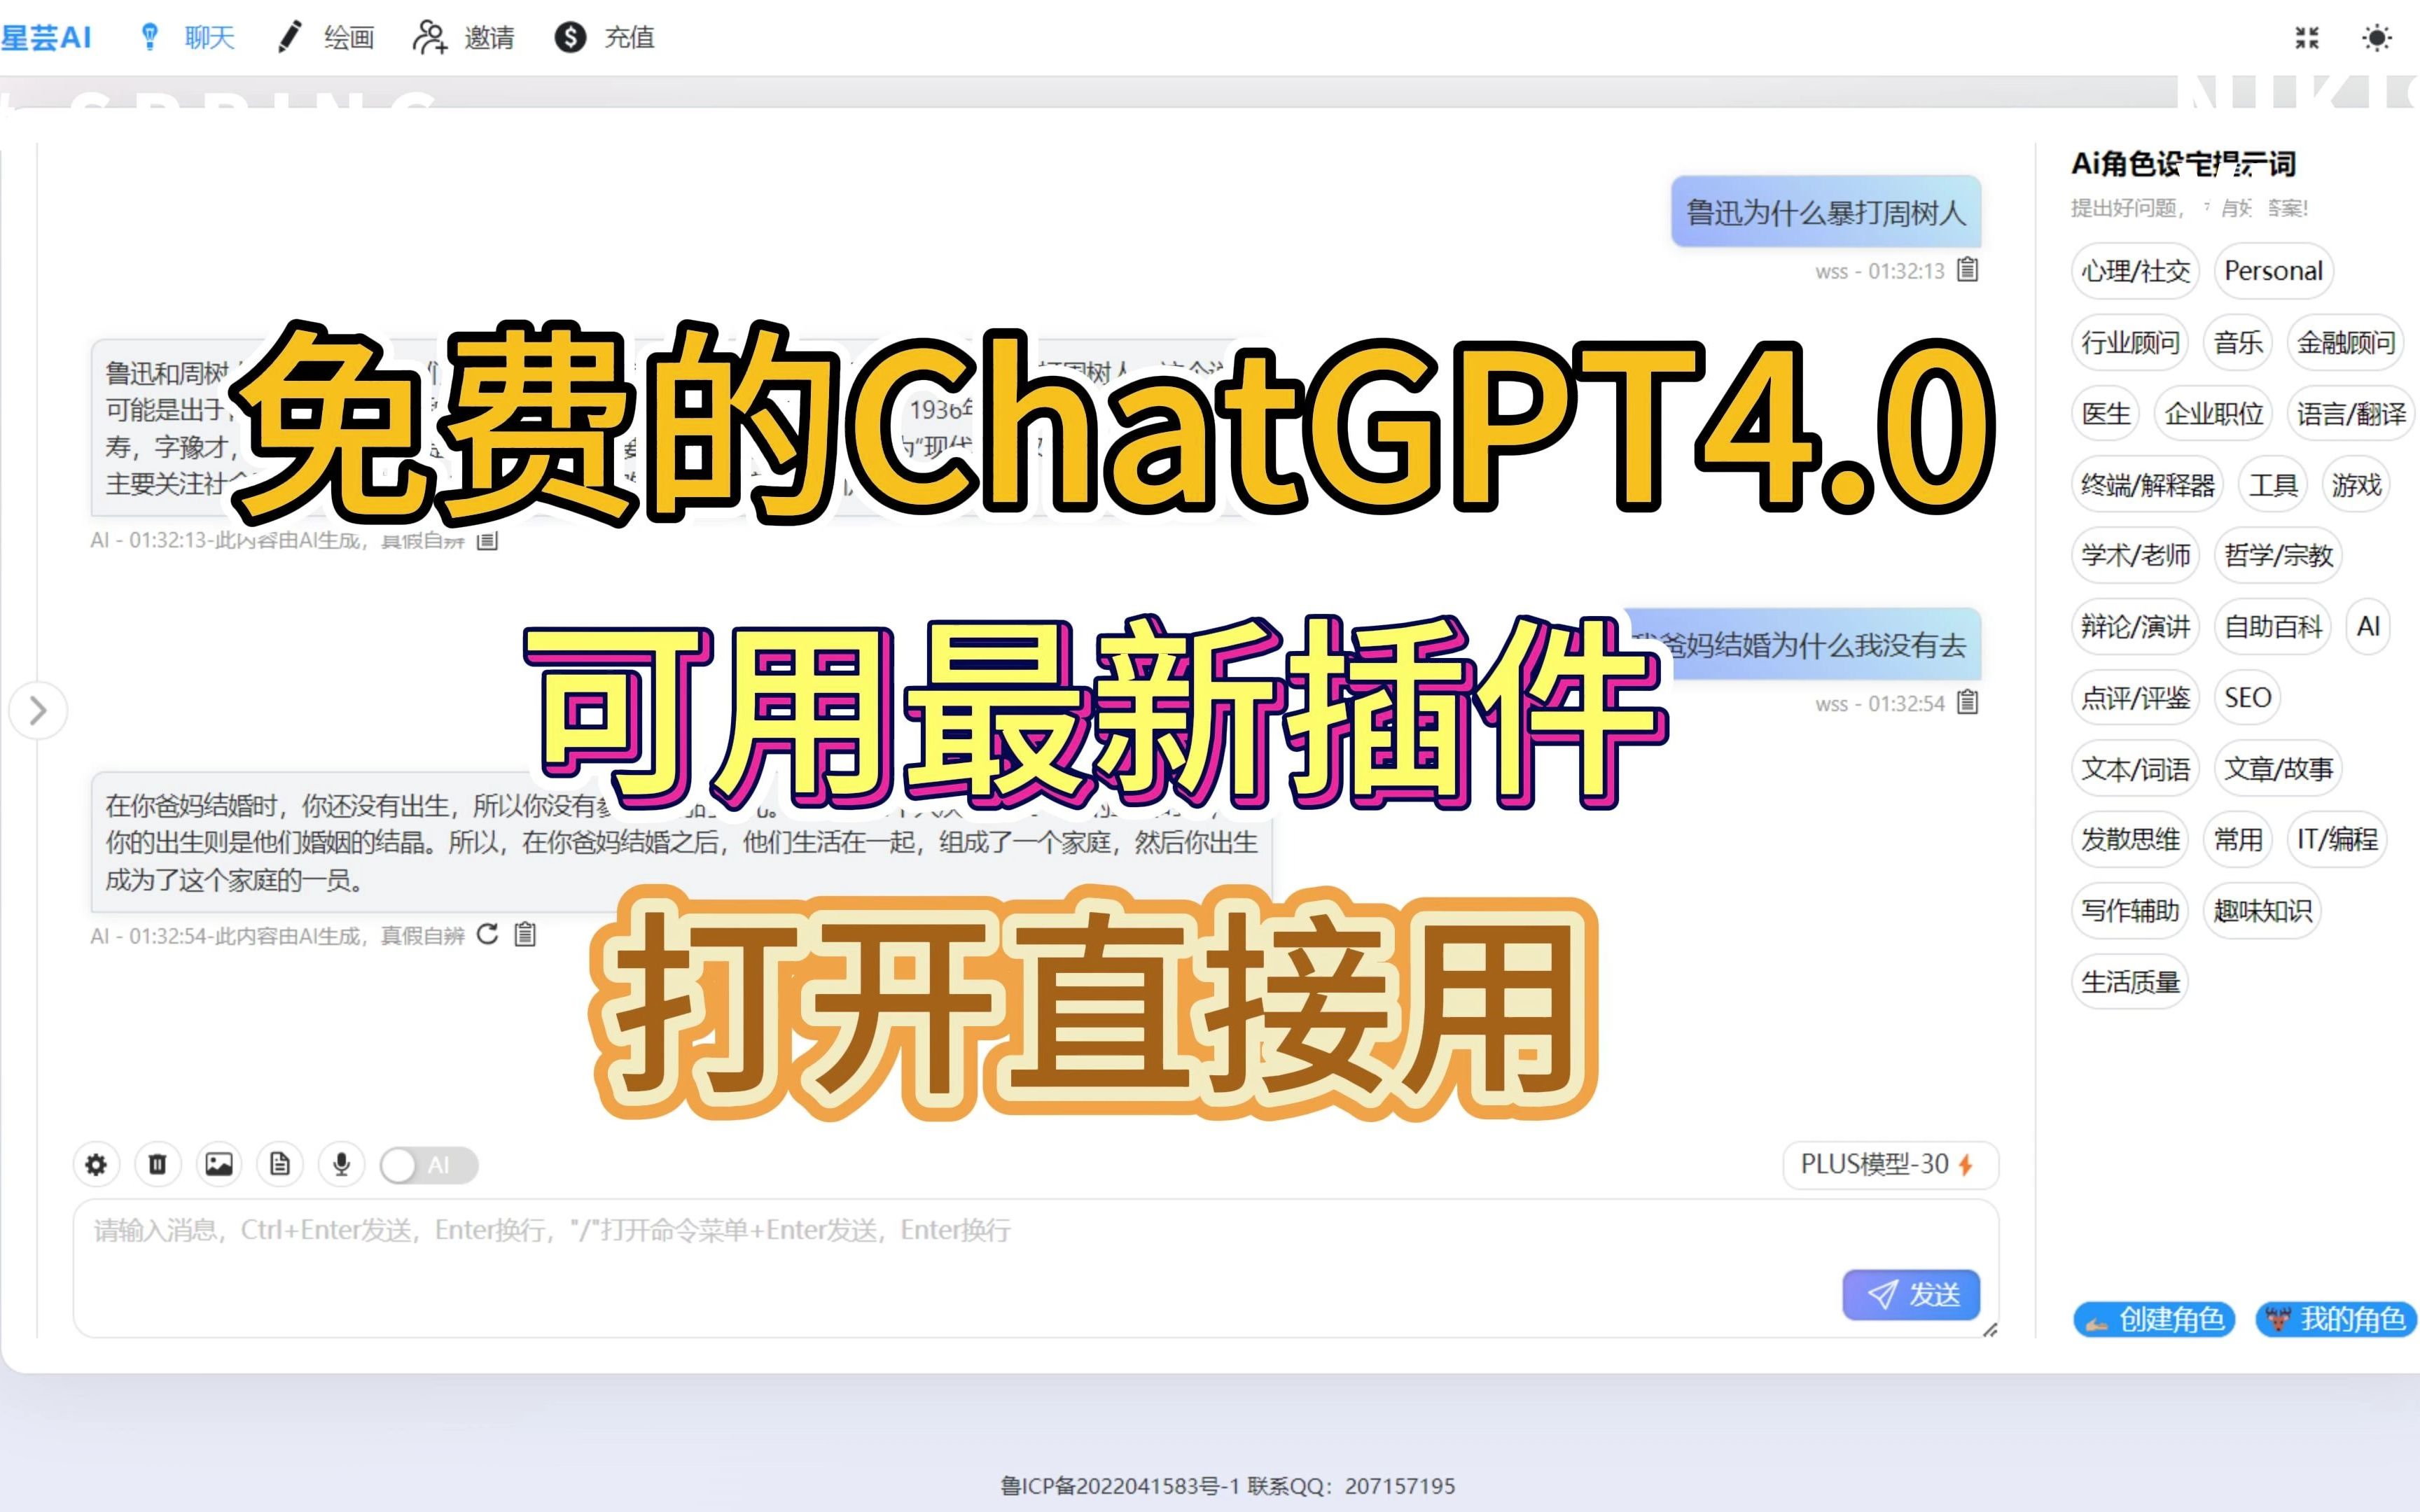Viewport: 2420px width, 1512px height.
Task: Choose the 辩论/演讲 category
Action: tap(2135, 627)
